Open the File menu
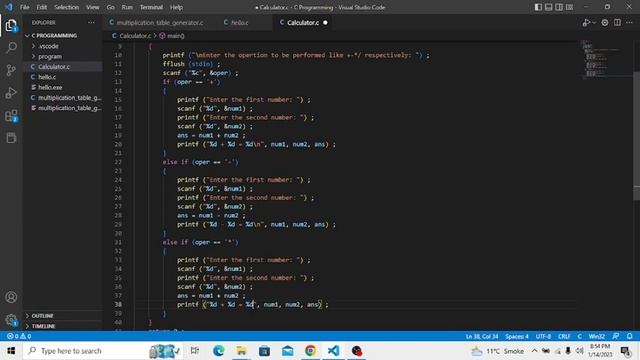 point(24,7)
